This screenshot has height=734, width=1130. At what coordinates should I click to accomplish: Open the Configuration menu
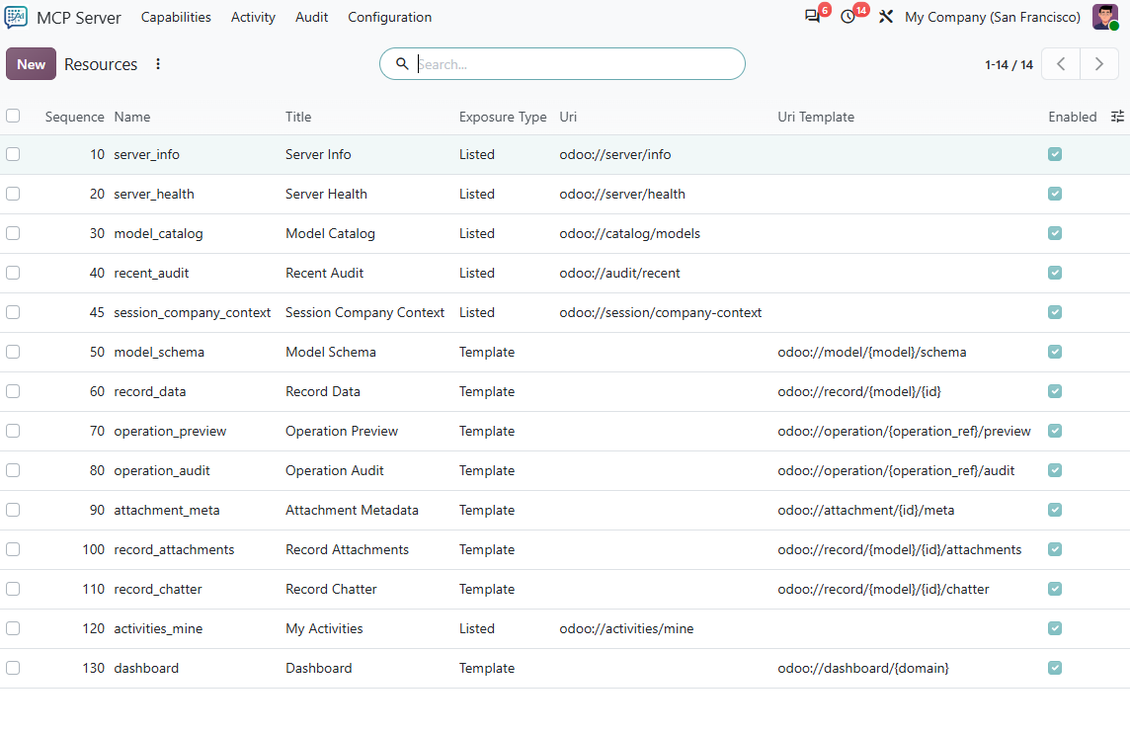[390, 17]
